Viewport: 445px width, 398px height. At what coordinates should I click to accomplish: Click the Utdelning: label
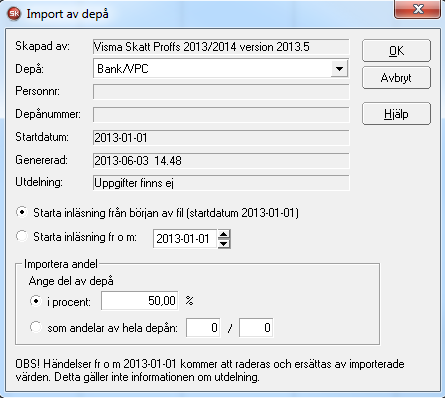tap(39, 182)
